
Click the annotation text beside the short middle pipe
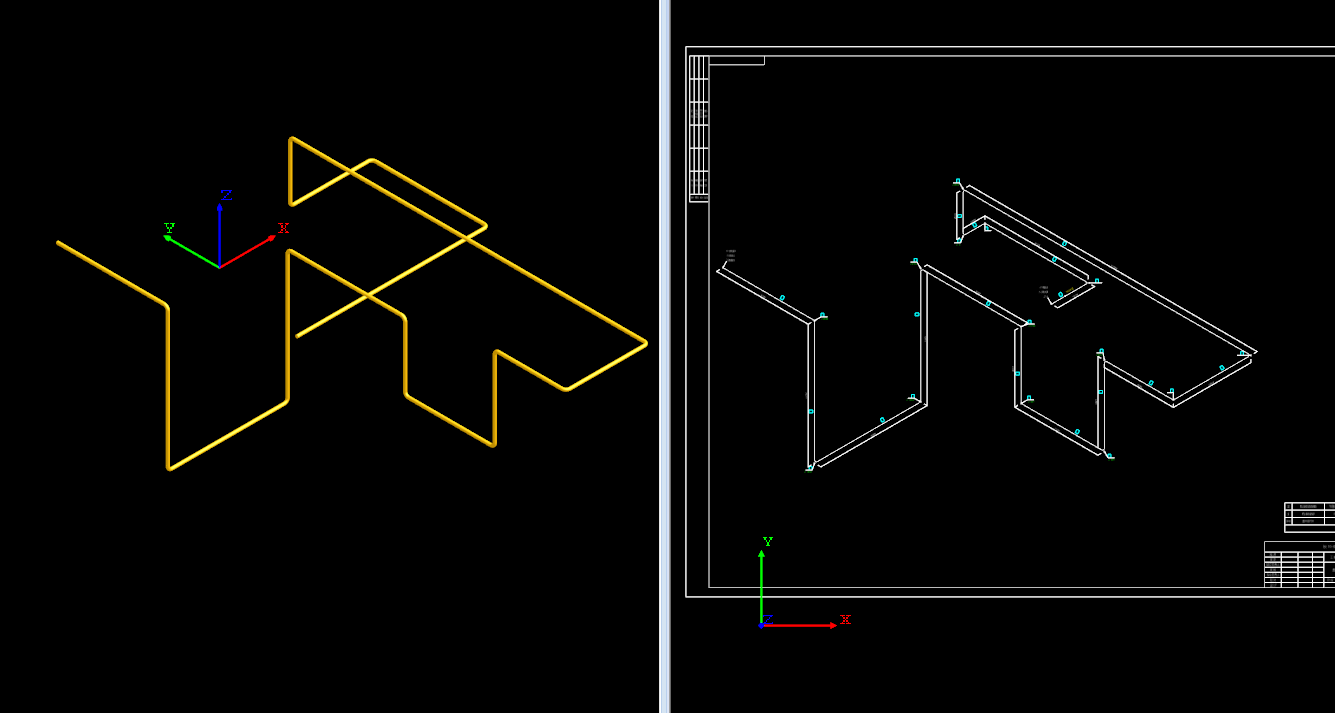[x=1043, y=290]
